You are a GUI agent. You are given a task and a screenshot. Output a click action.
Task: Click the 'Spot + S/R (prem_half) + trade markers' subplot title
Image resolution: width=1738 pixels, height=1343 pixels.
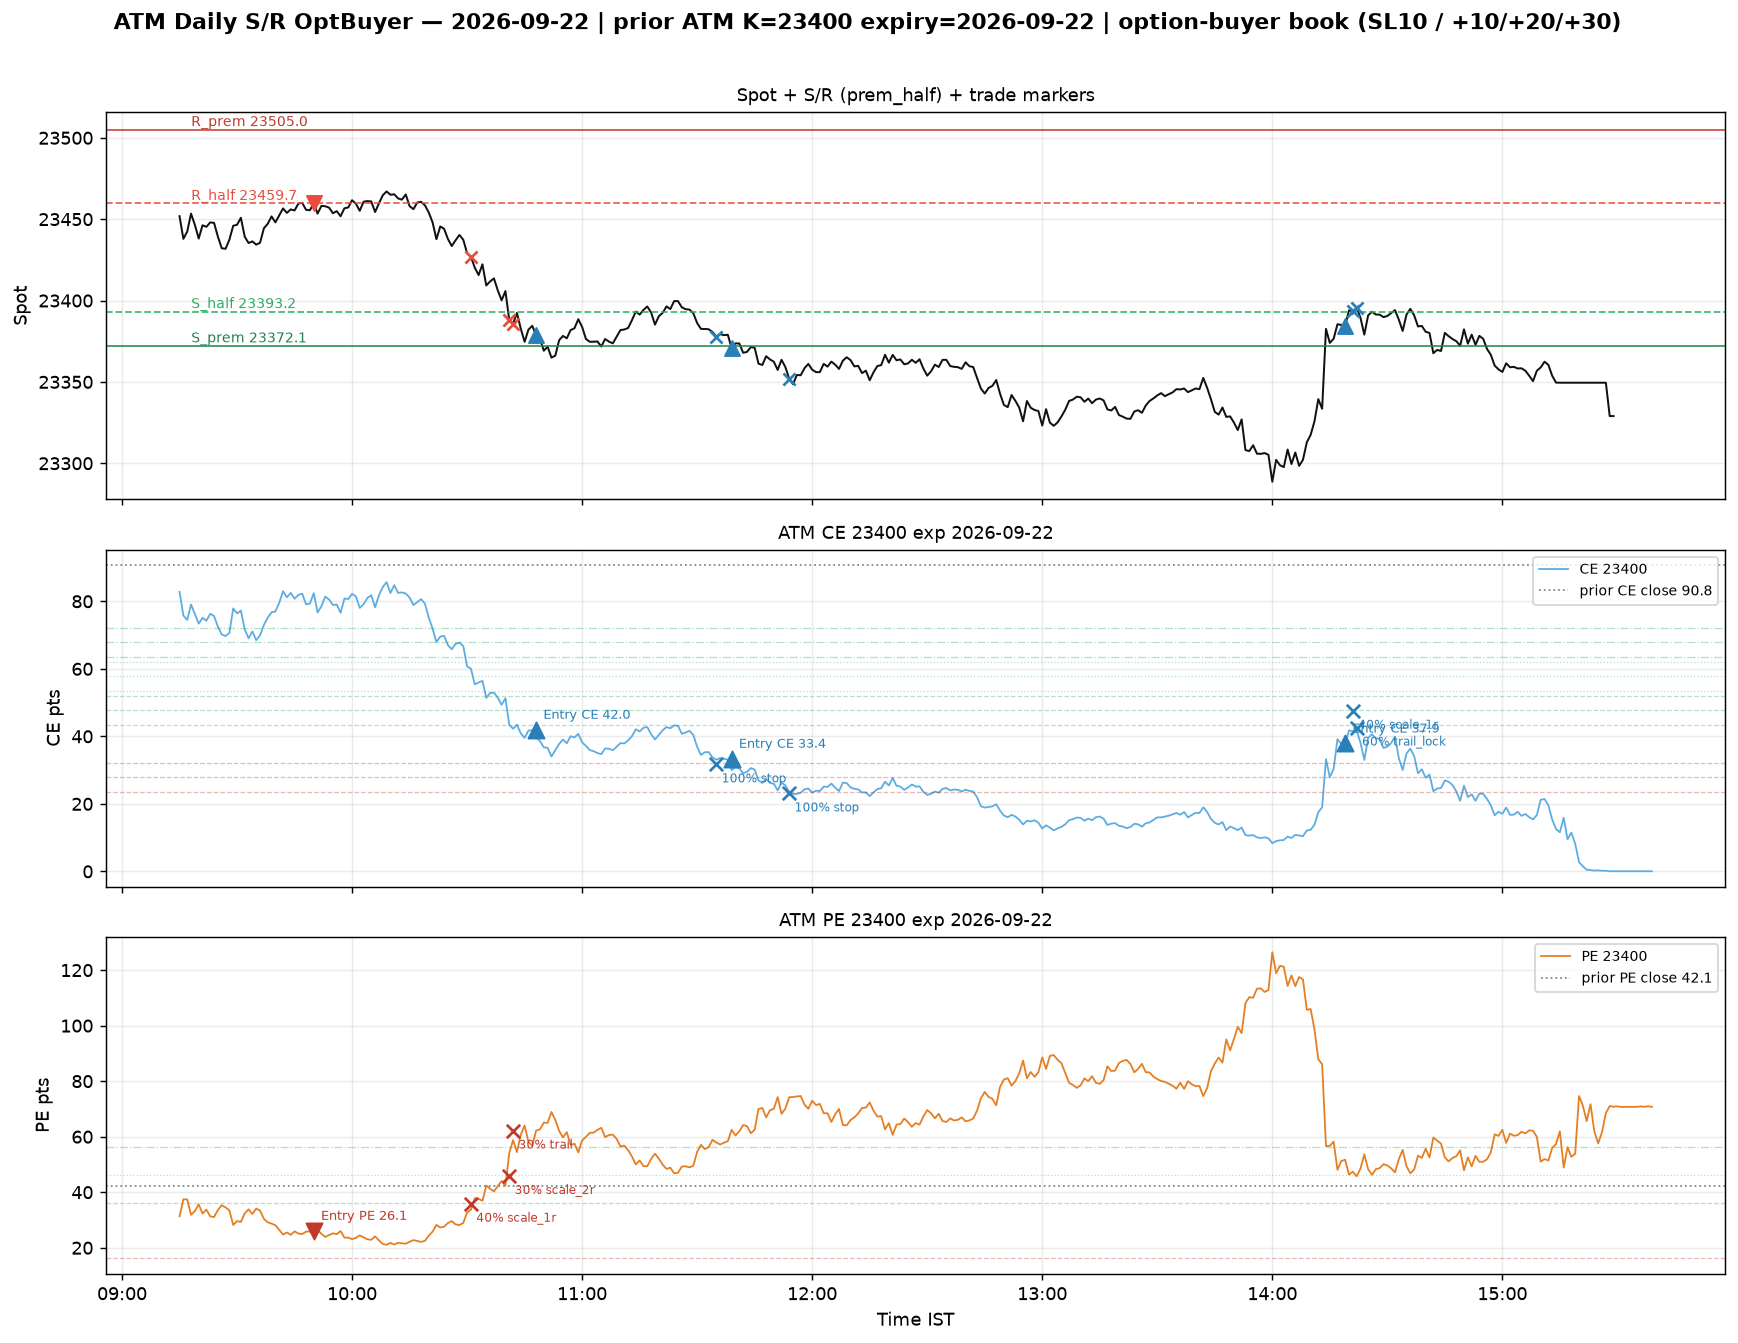coord(915,95)
